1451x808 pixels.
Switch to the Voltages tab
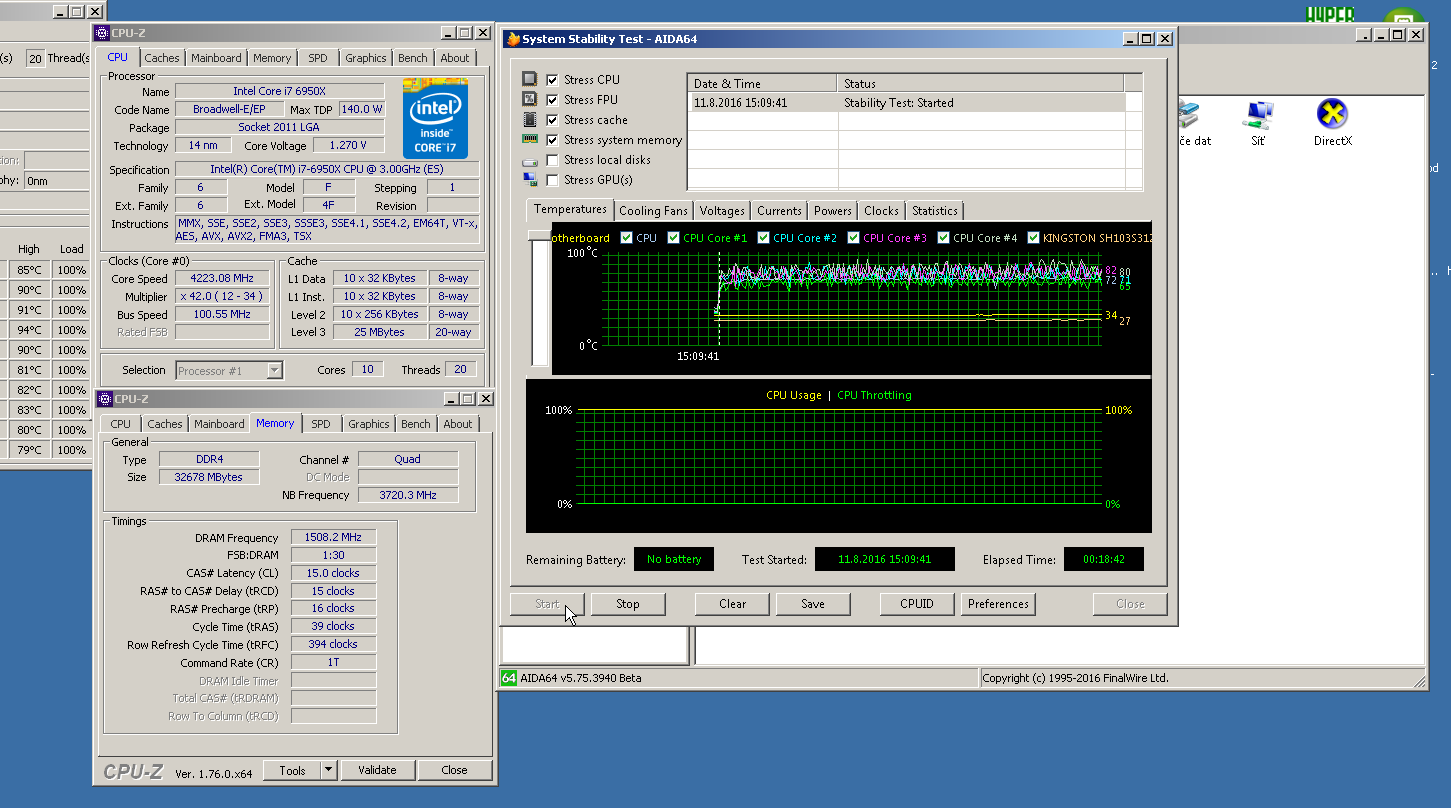pos(722,211)
